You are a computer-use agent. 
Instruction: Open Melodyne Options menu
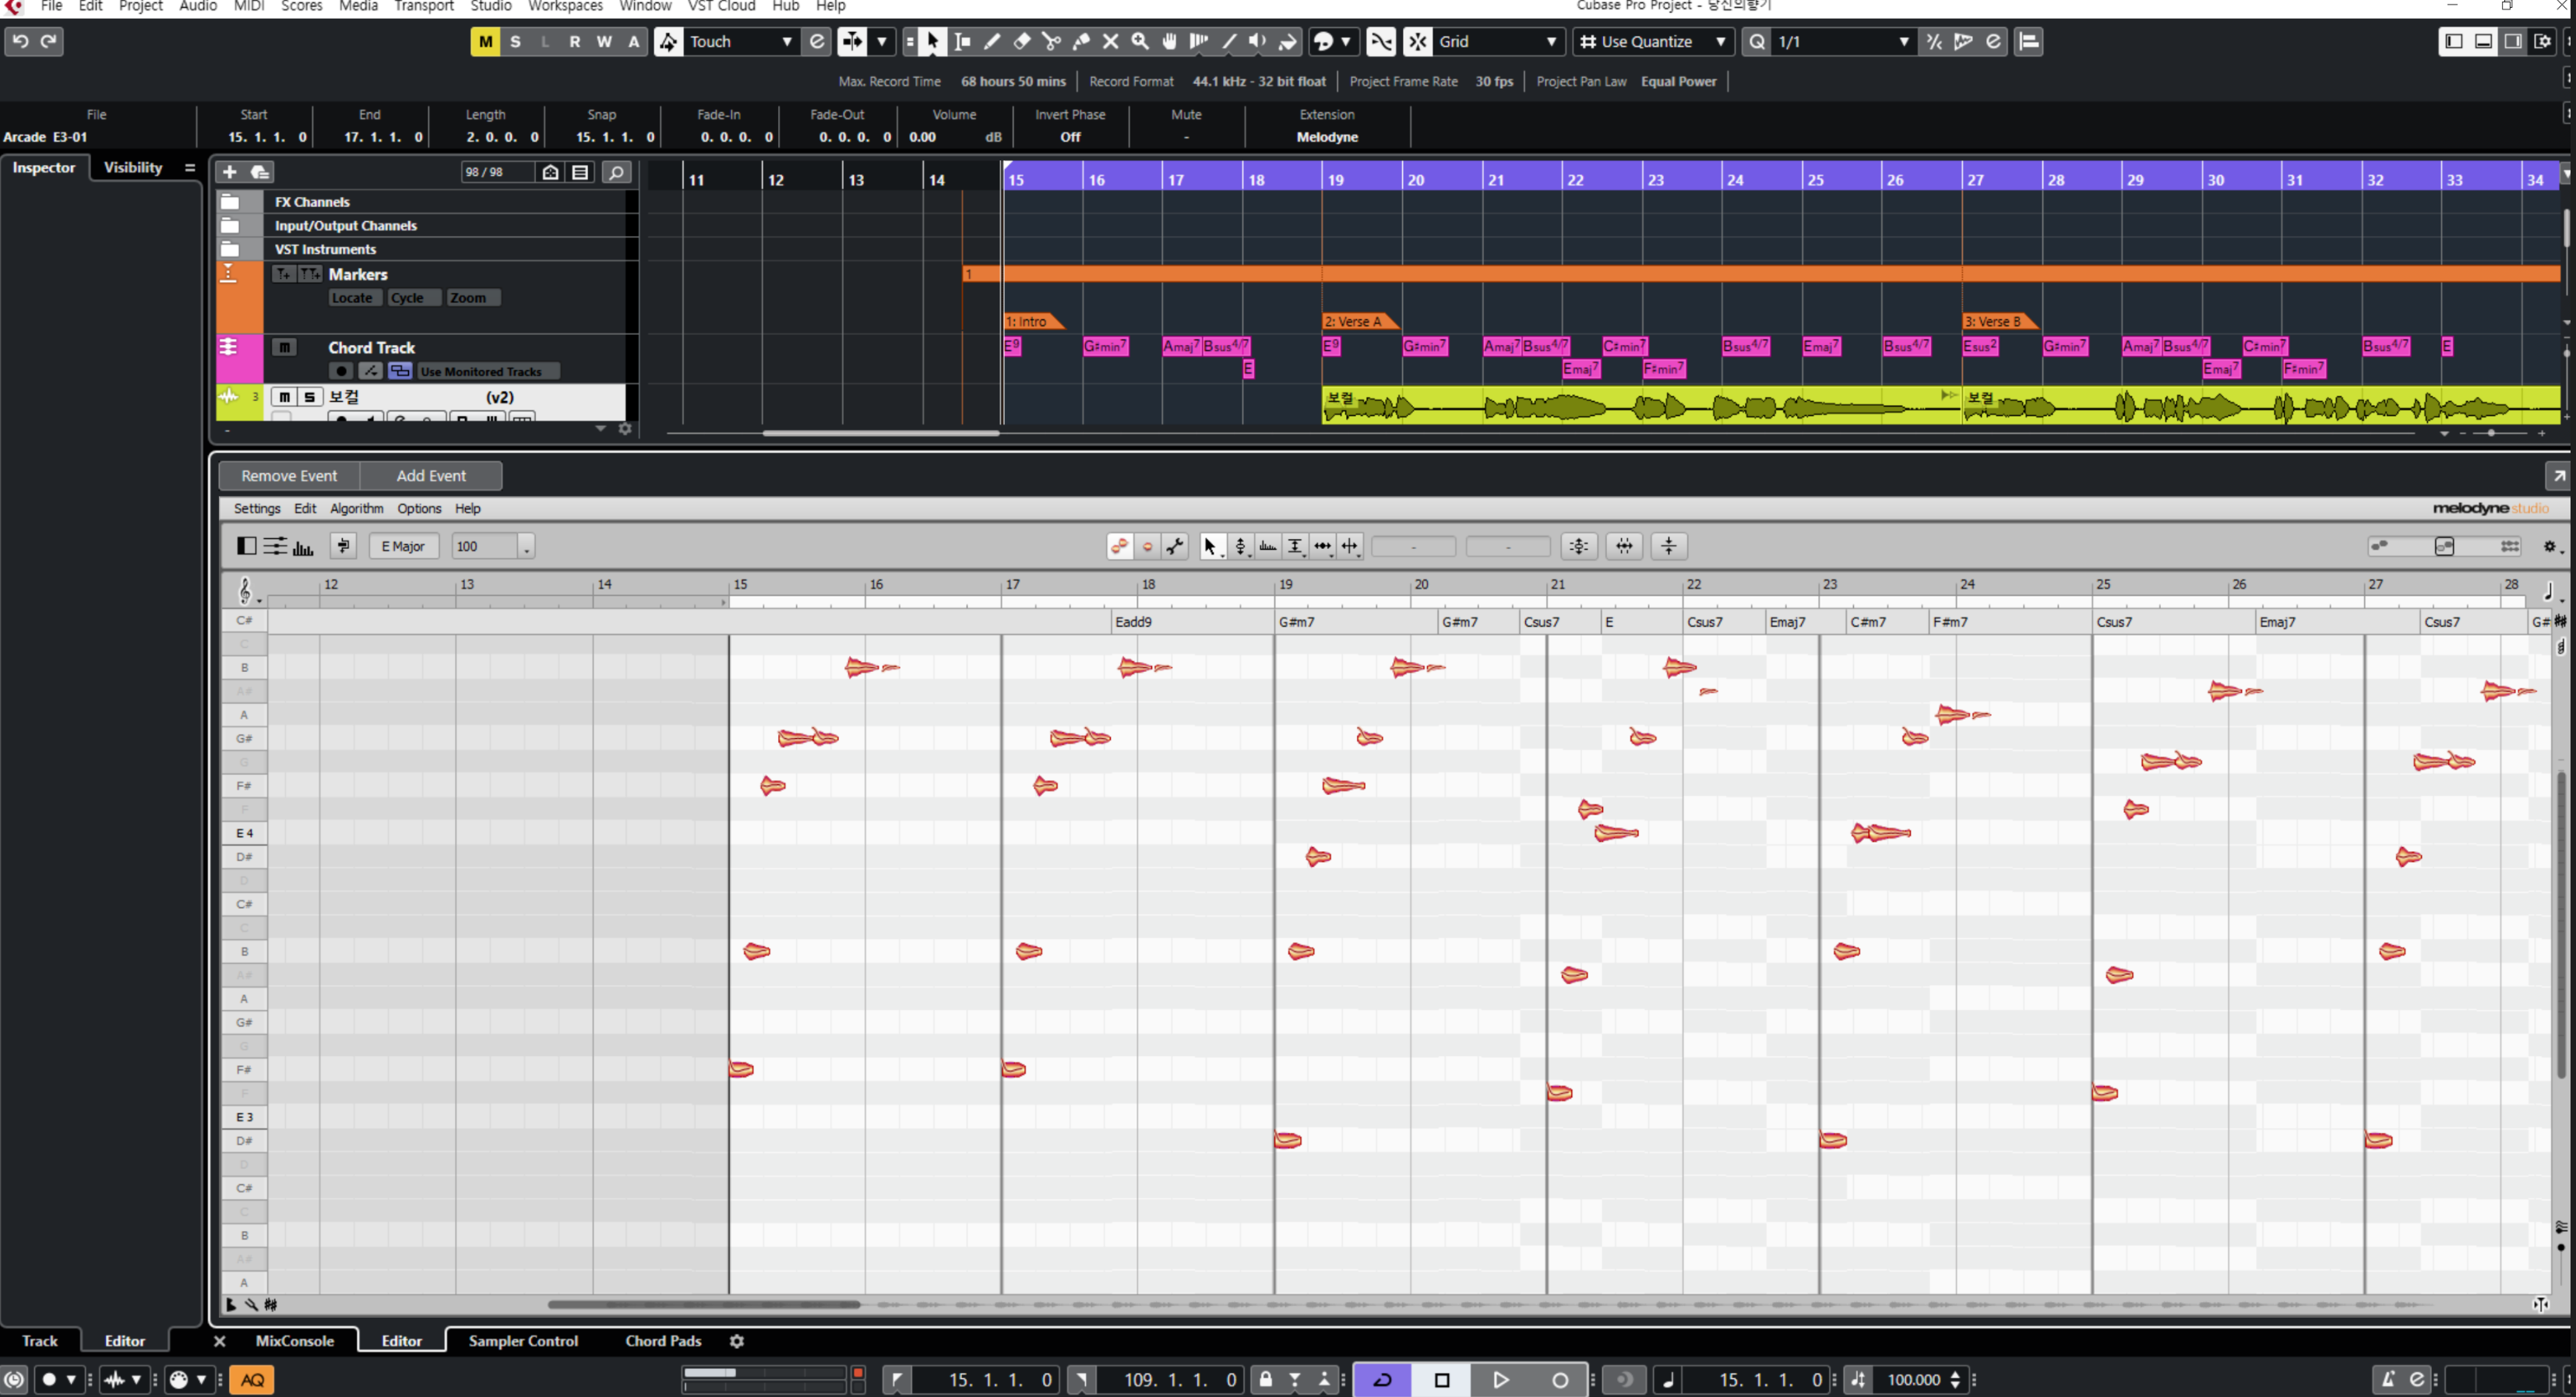pyautogui.click(x=419, y=508)
